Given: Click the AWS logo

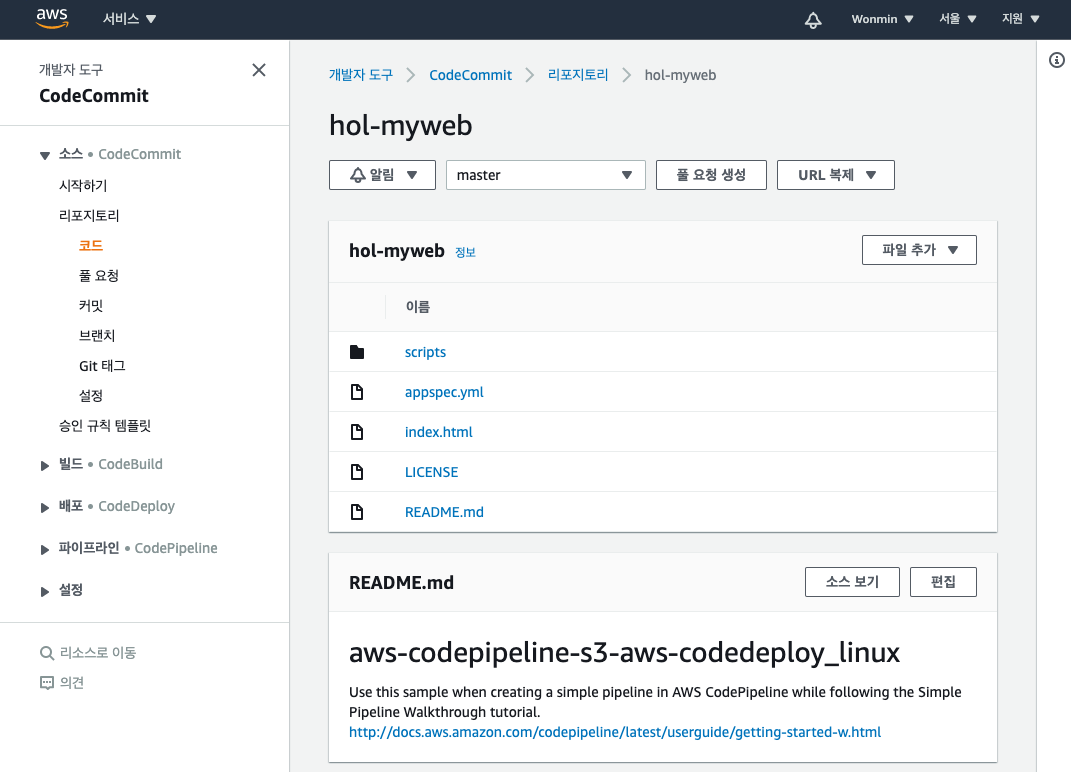Looking at the screenshot, I should [52, 18].
